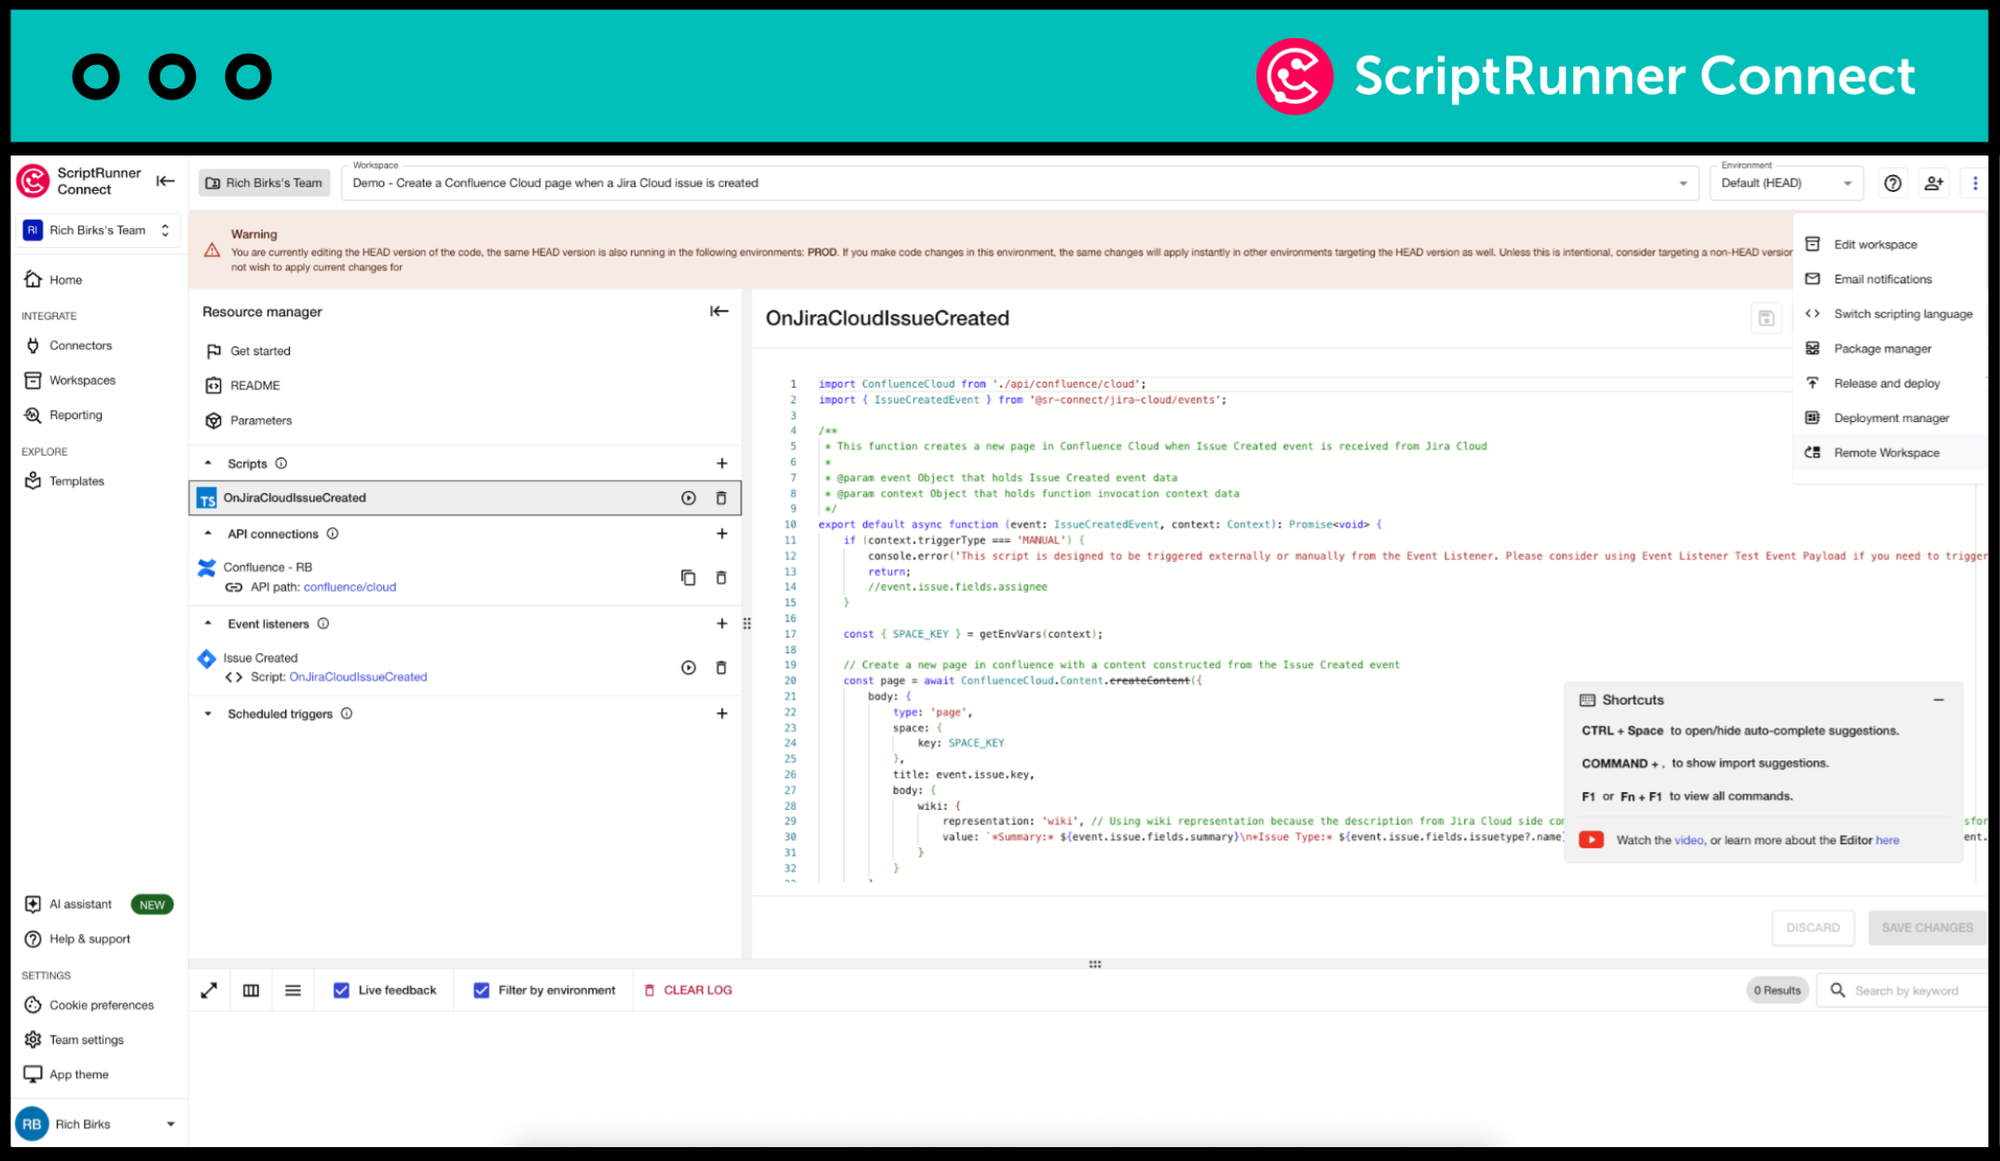This screenshot has height=1161, width=2000.
Task: Switch console to list view
Action: point(293,990)
